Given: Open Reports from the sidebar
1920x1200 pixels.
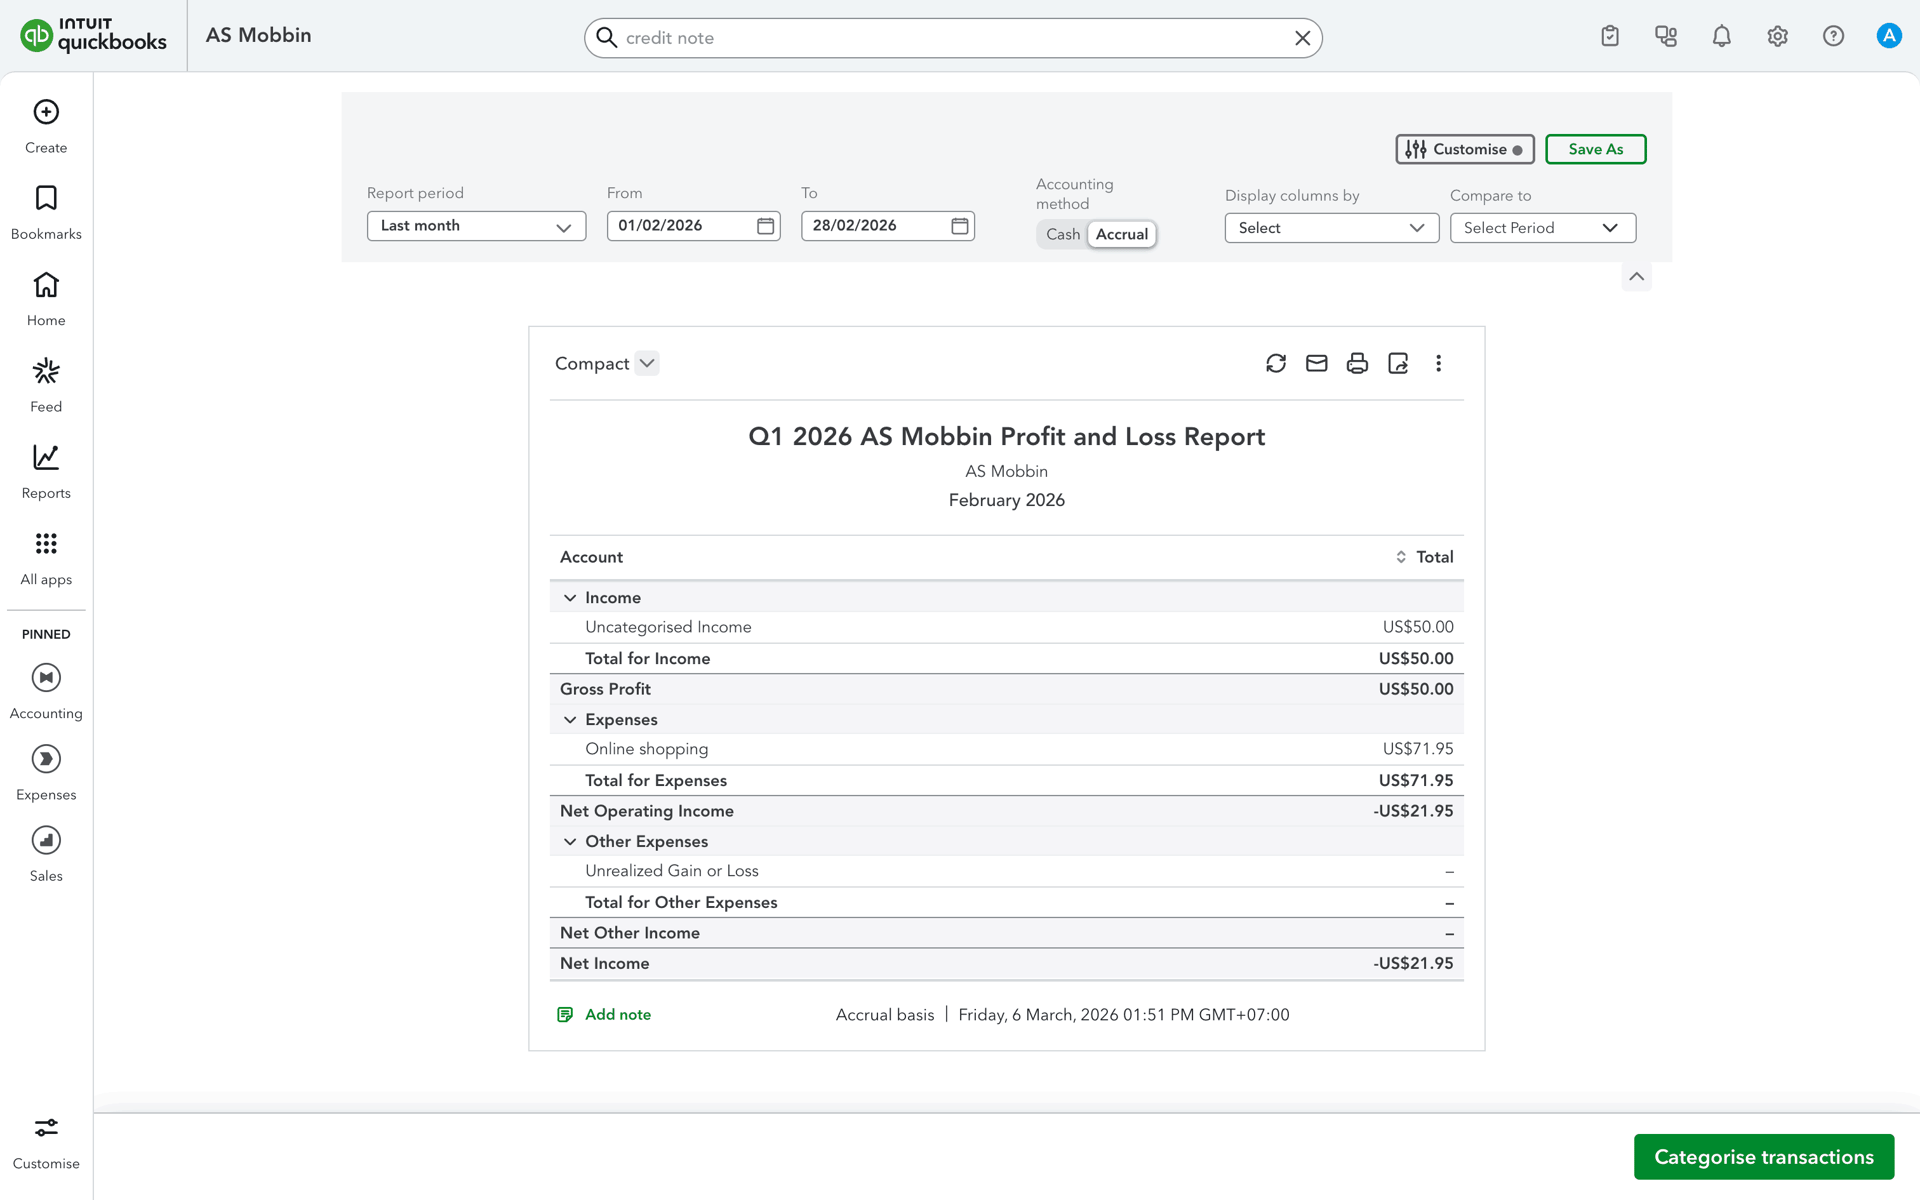Looking at the screenshot, I should tap(46, 471).
